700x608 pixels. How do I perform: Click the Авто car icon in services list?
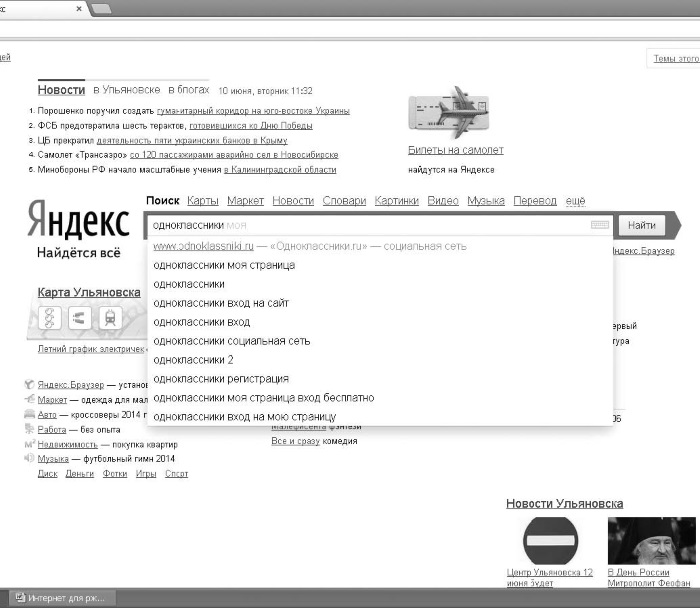click(29, 414)
